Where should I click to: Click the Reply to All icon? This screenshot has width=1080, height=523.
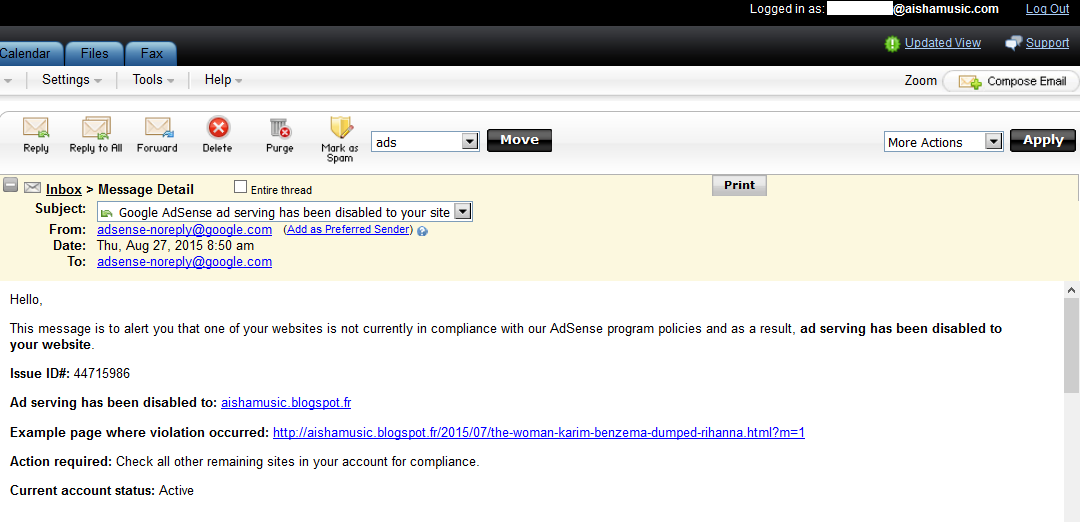[96, 127]
